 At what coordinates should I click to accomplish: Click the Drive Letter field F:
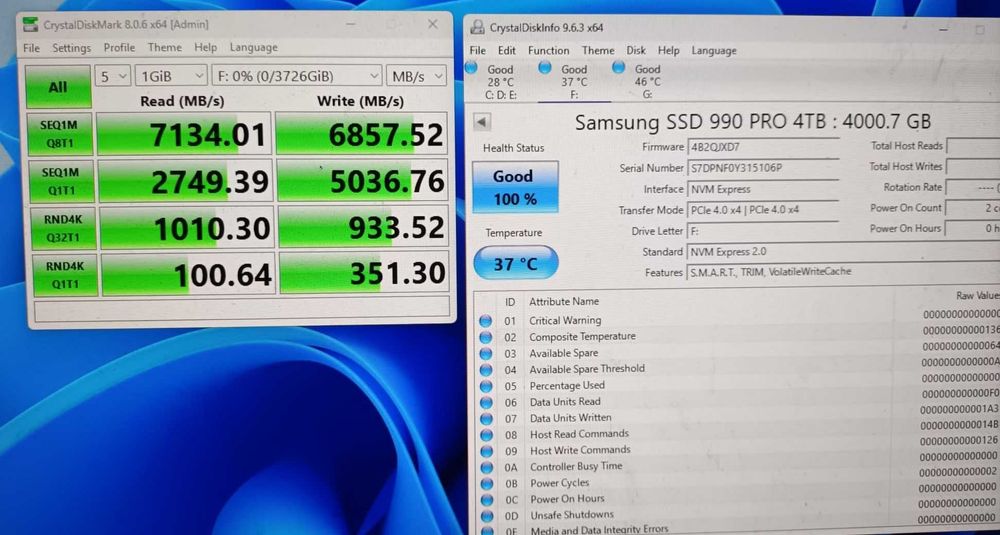point(763,231)
